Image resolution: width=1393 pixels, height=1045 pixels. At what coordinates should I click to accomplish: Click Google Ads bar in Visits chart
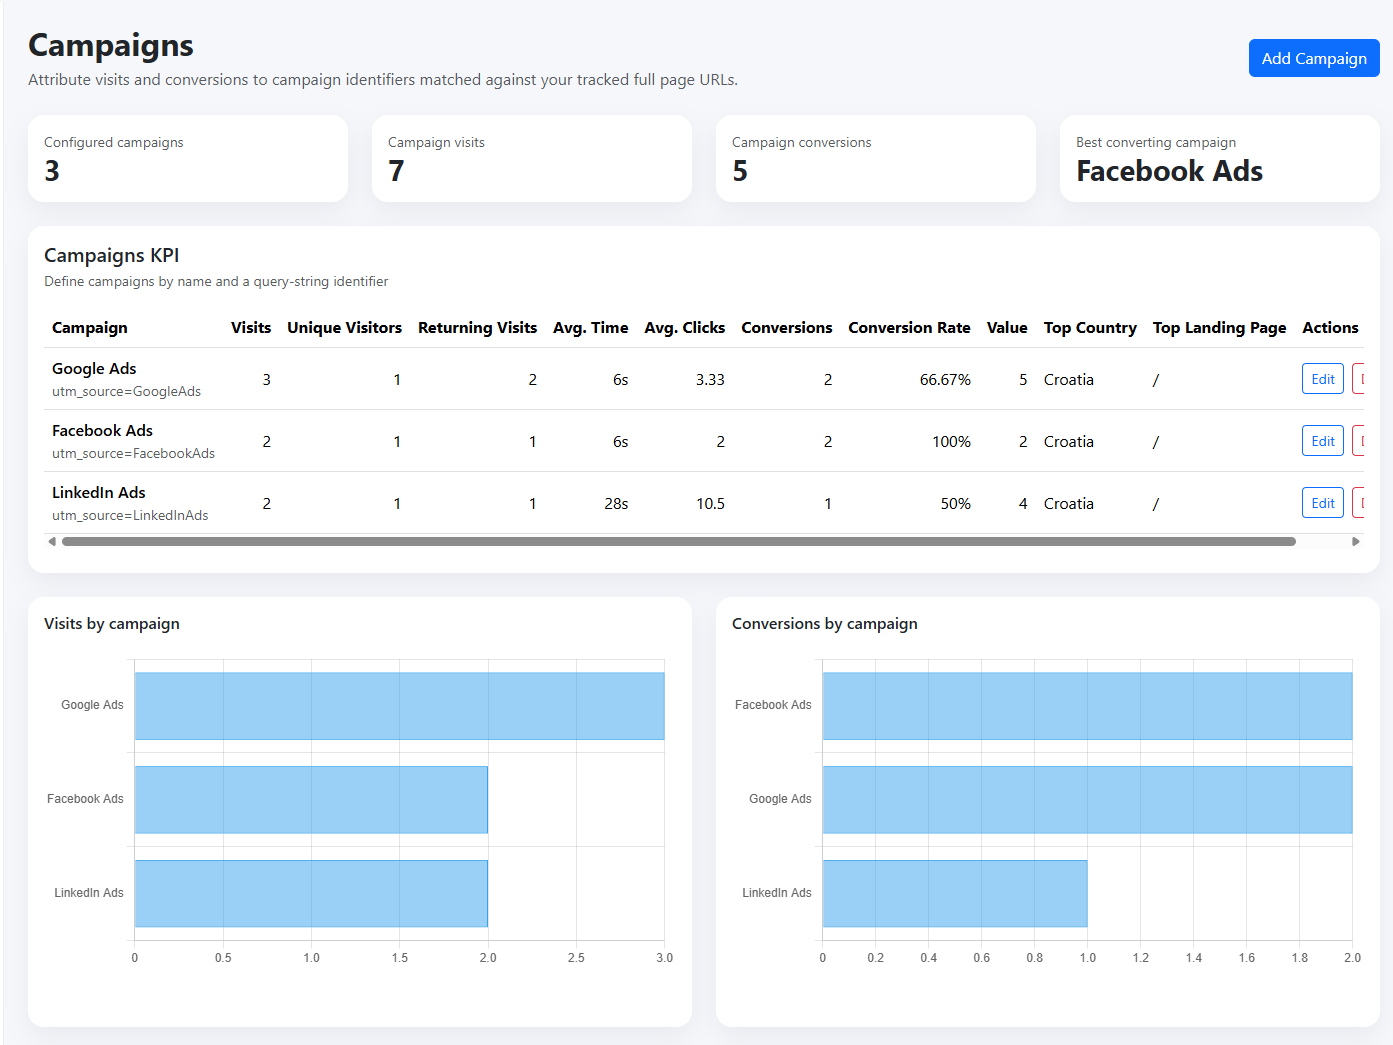point(399,706)
